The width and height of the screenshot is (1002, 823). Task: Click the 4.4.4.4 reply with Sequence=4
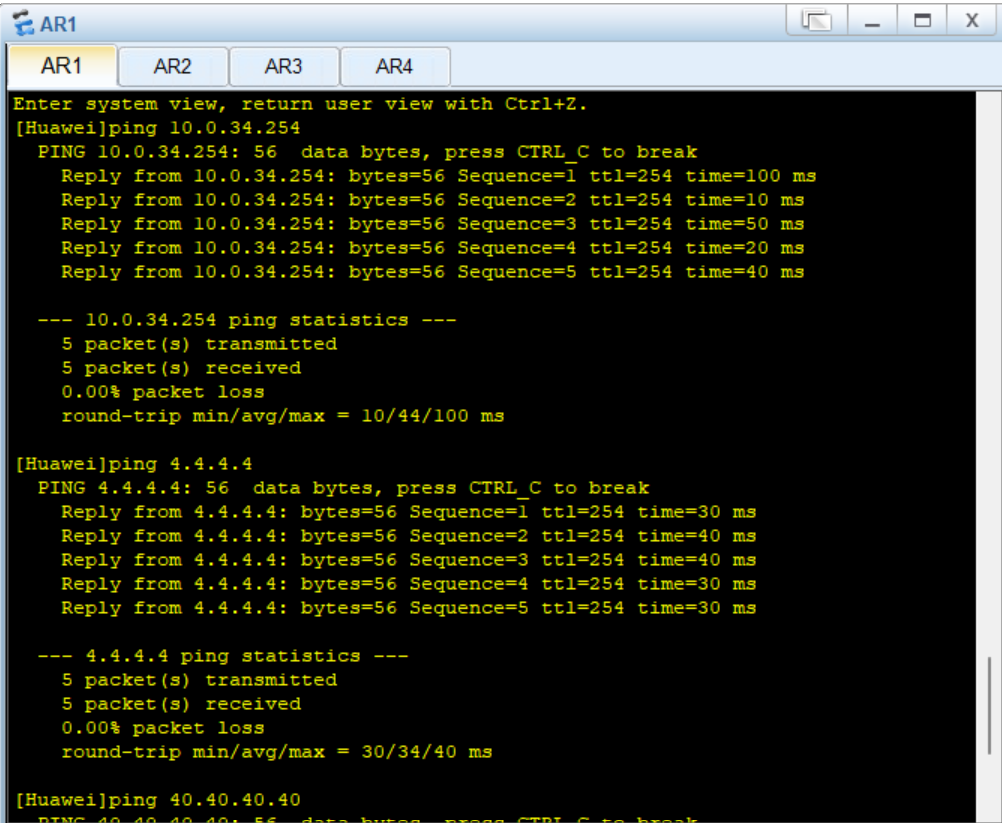[x=408, y=584]
